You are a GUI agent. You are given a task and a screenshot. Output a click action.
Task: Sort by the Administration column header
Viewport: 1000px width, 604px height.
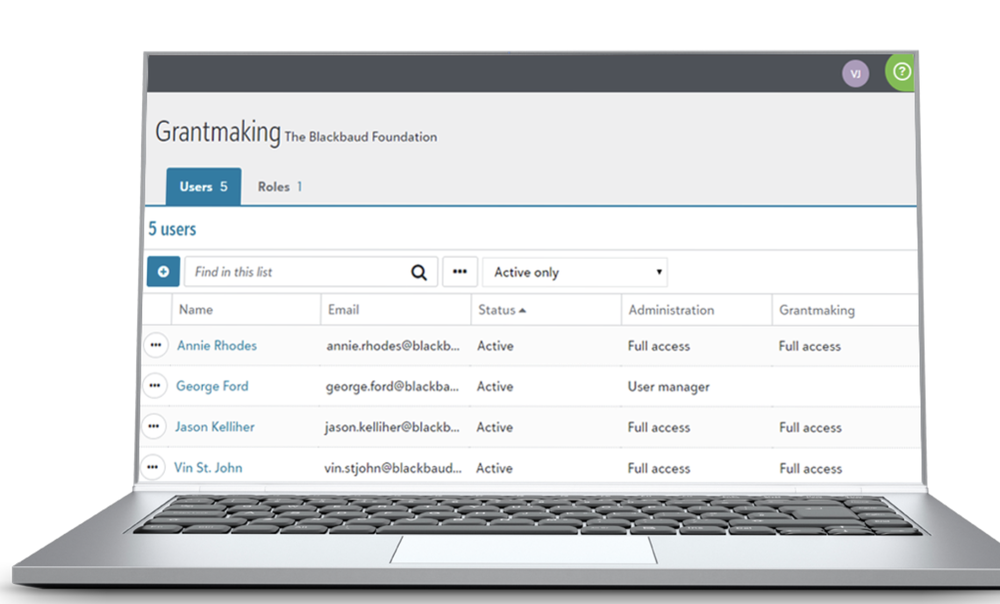(x=671, y=310)
